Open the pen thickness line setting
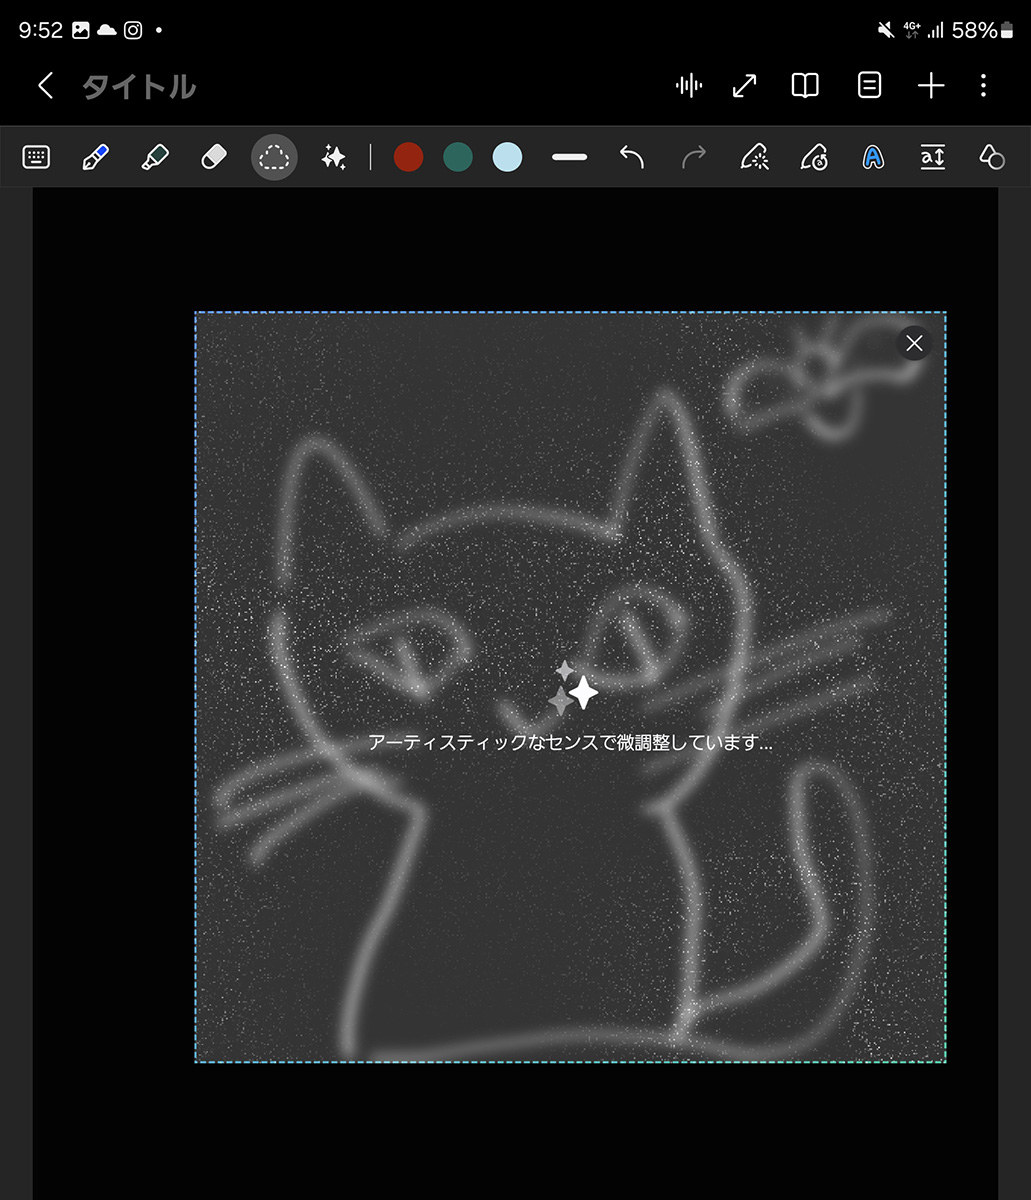 pyautogui.click(x=569, y=157)
